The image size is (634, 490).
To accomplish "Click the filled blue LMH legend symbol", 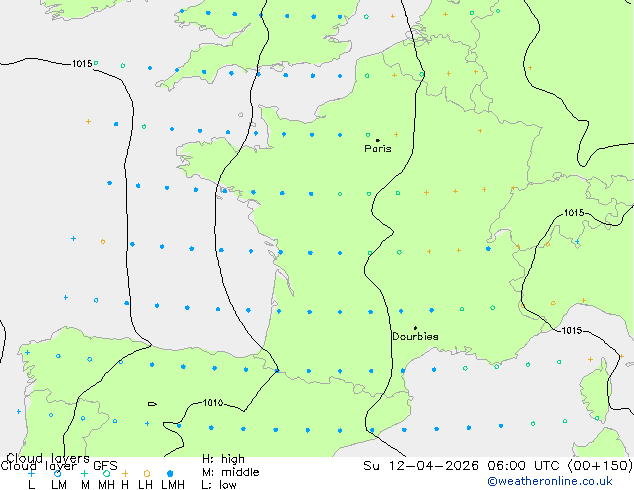I will 170,473.
